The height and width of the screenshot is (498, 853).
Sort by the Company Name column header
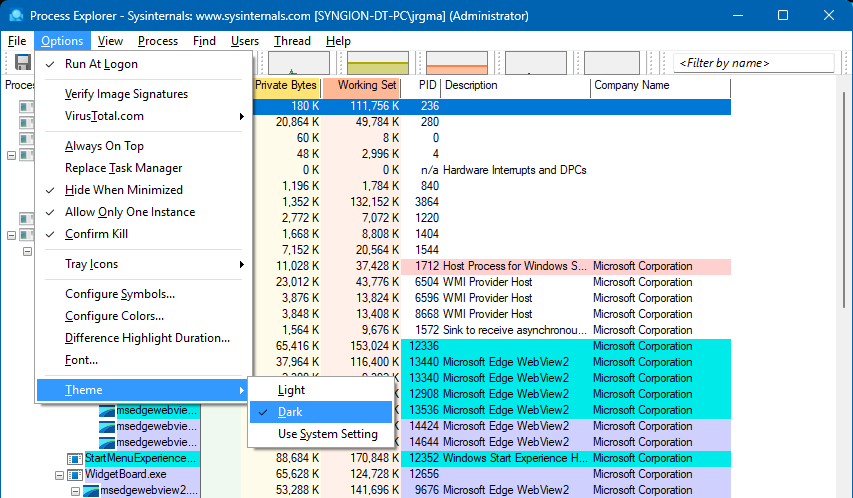pos(660,86)
